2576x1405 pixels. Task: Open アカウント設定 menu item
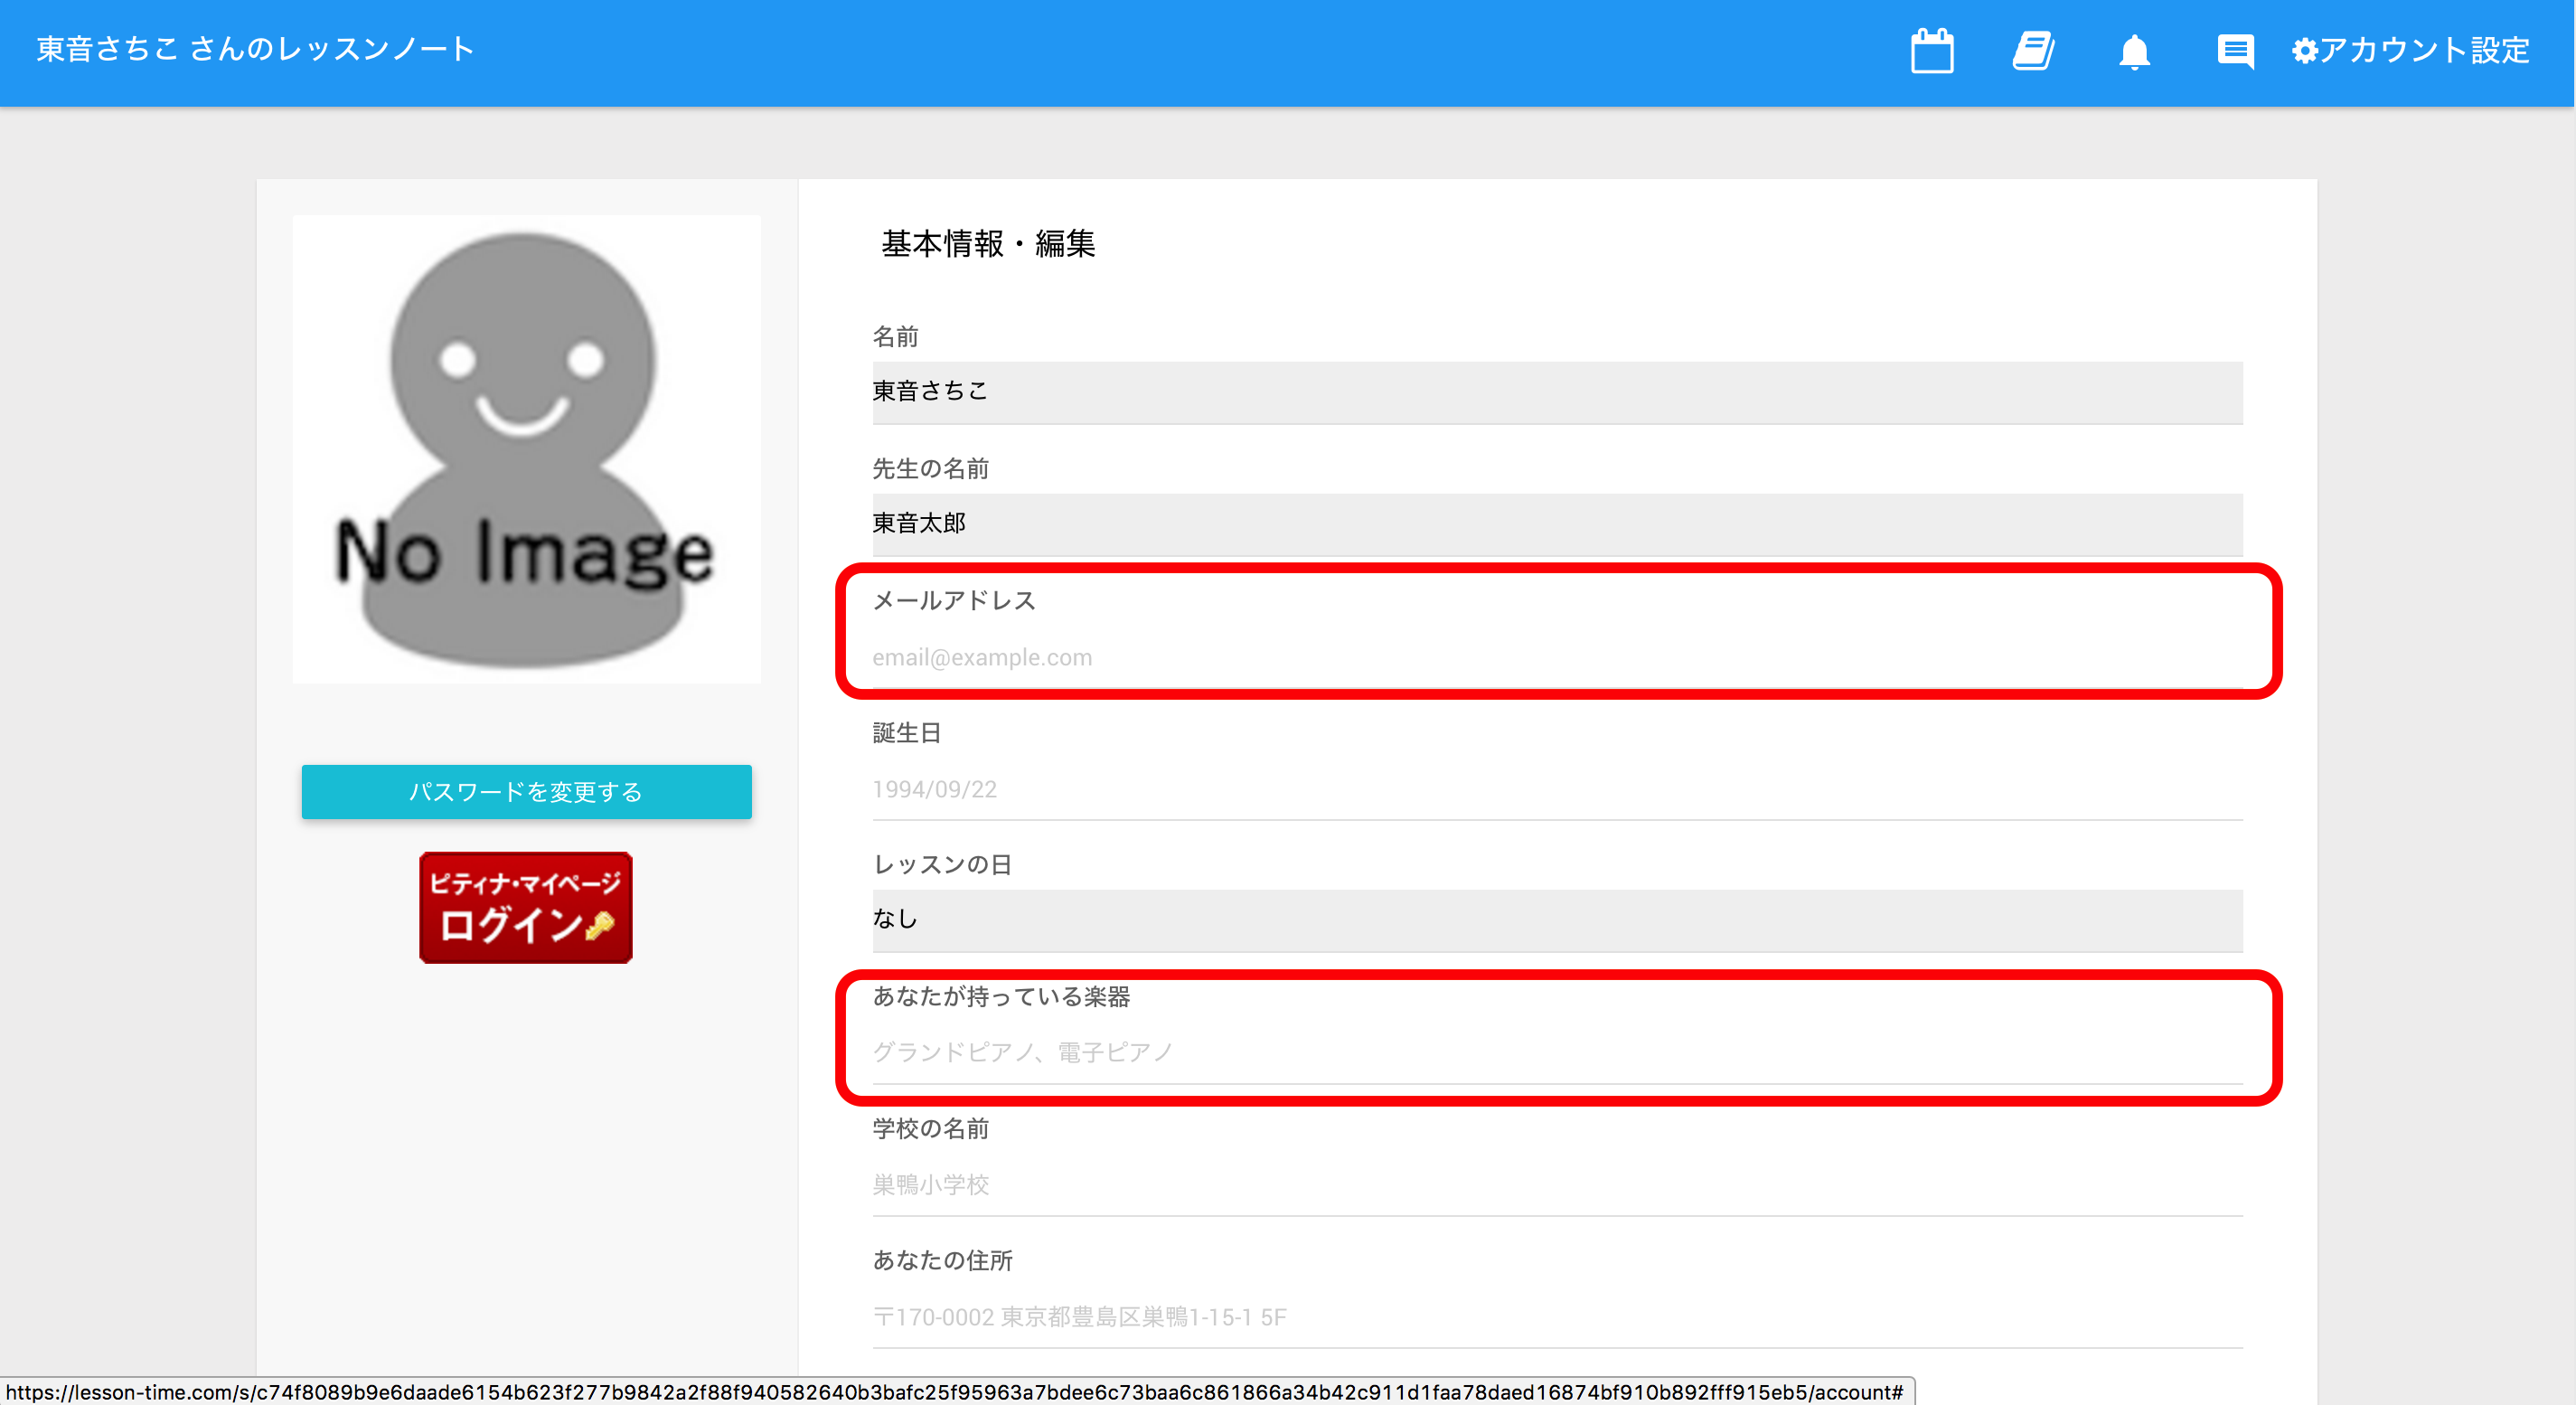2424,50
